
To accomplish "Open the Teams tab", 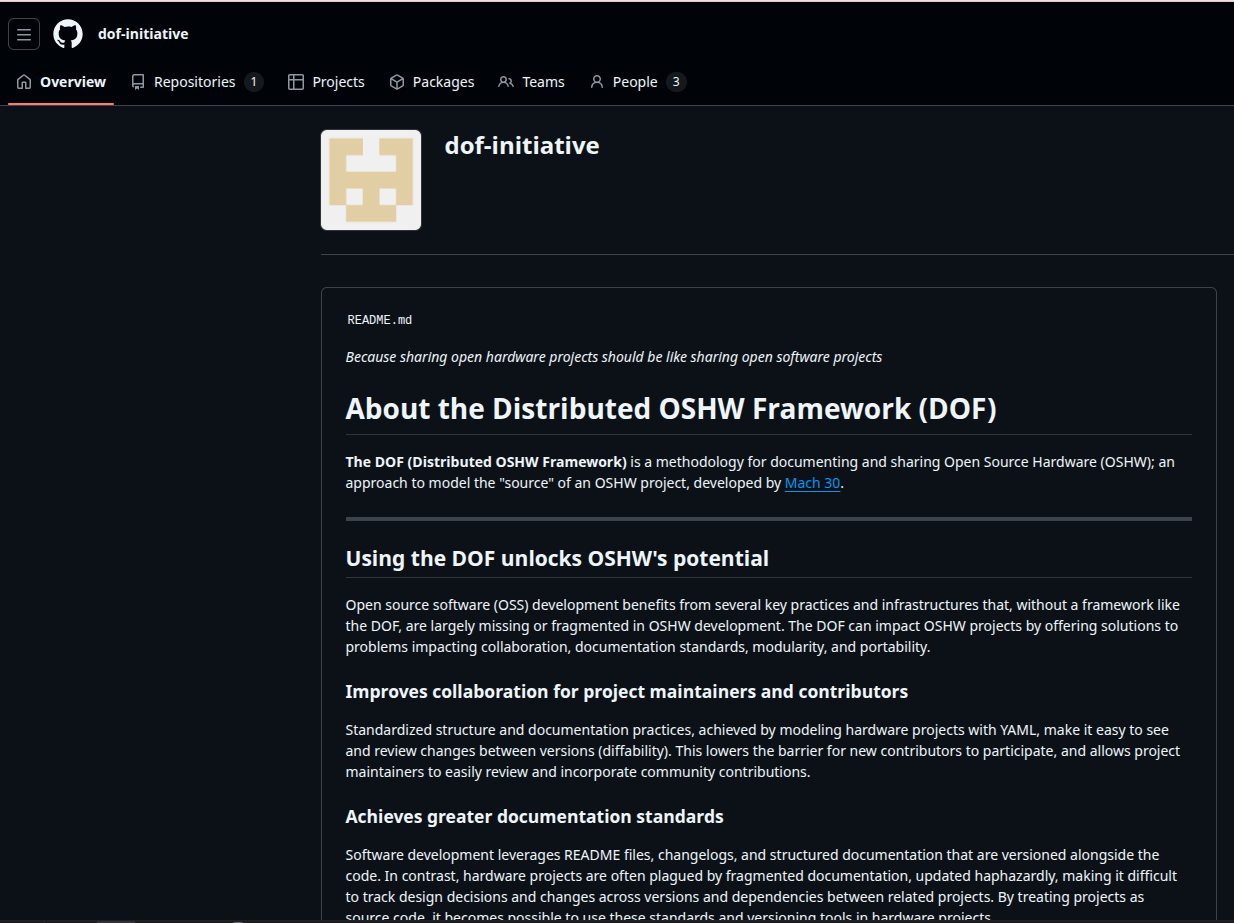I will tap(543, 81).
